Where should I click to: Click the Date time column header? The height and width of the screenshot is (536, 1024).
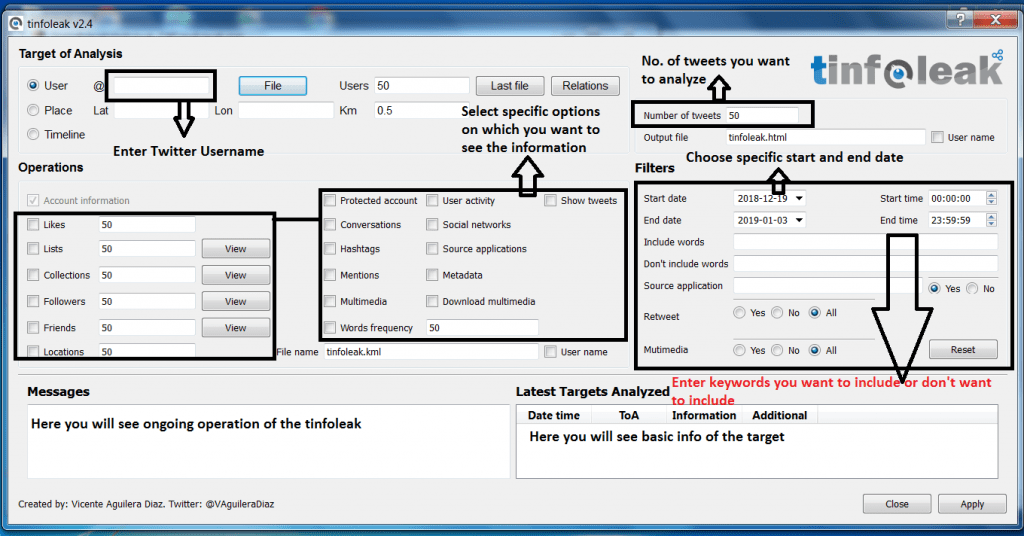coord(554,415)
